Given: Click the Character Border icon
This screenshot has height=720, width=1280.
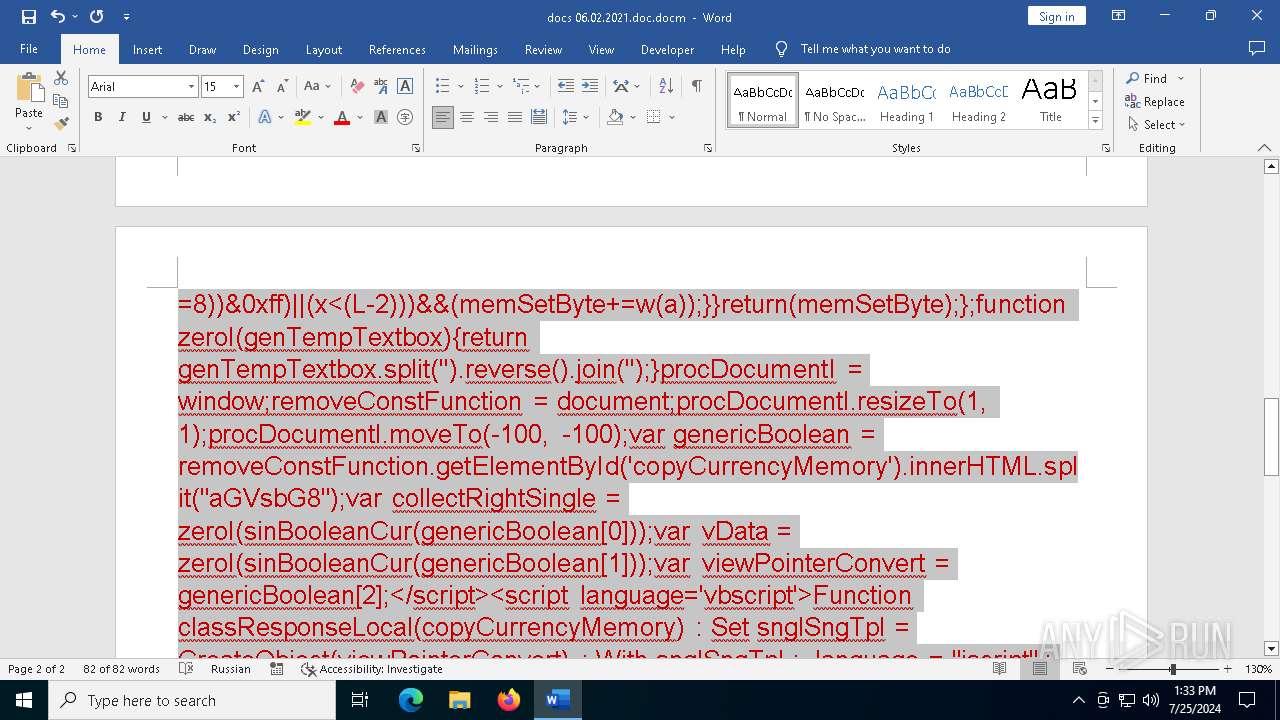Looking at the screenshot, I should [405, 87].
